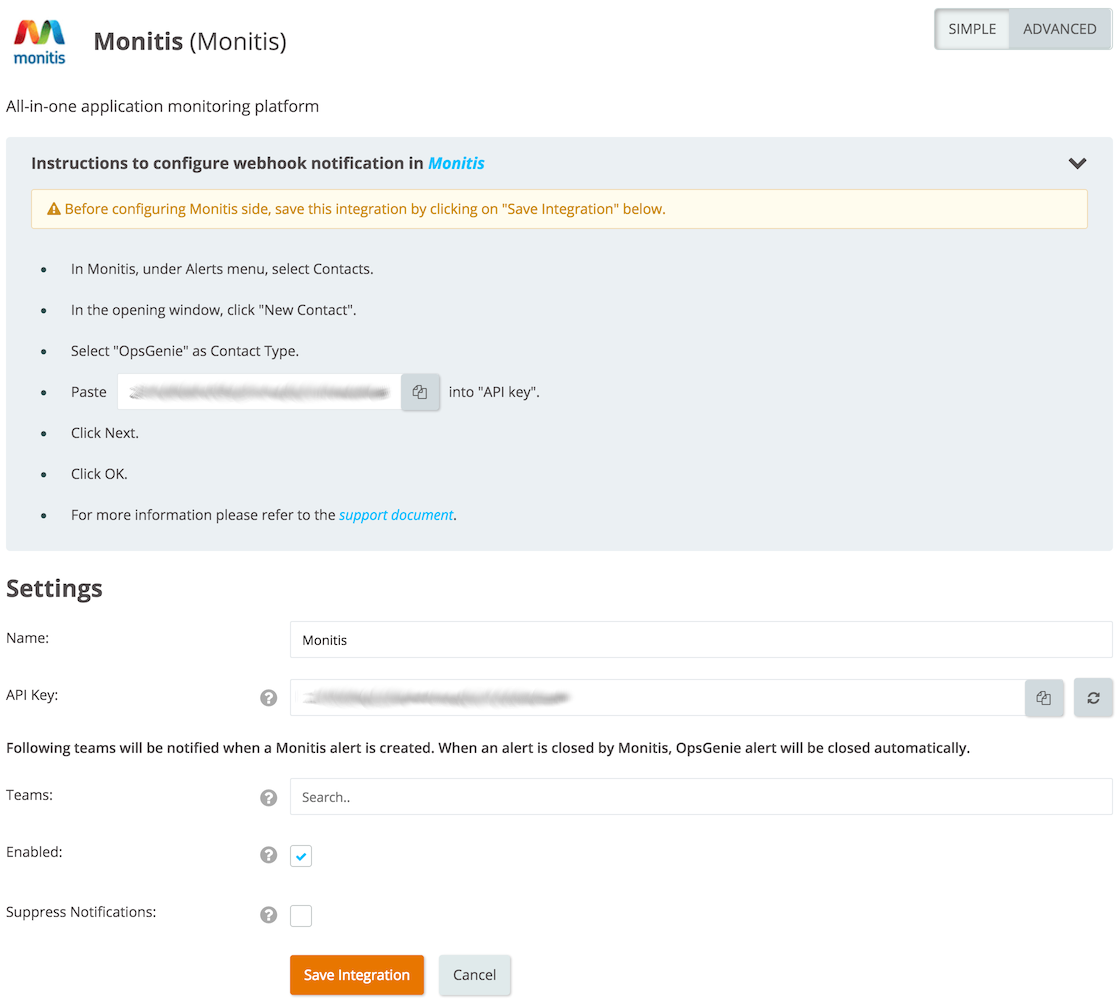1120x1000 pixels.
Task: Click the warning triangle icon
Action: 54,209
